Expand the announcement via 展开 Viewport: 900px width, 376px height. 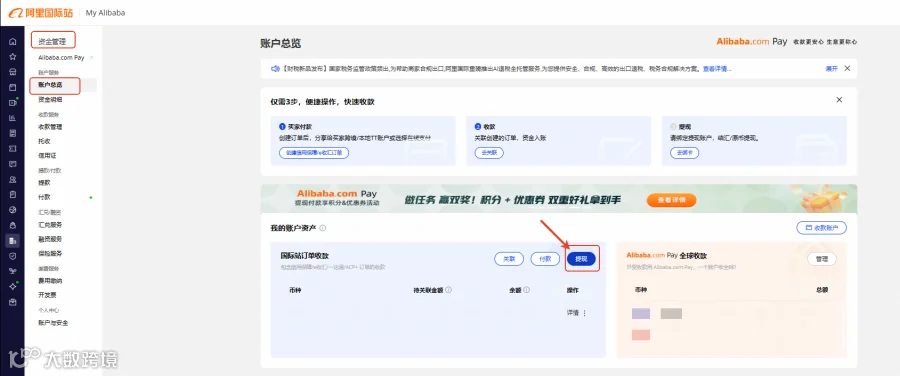click(x=831, y=68)
